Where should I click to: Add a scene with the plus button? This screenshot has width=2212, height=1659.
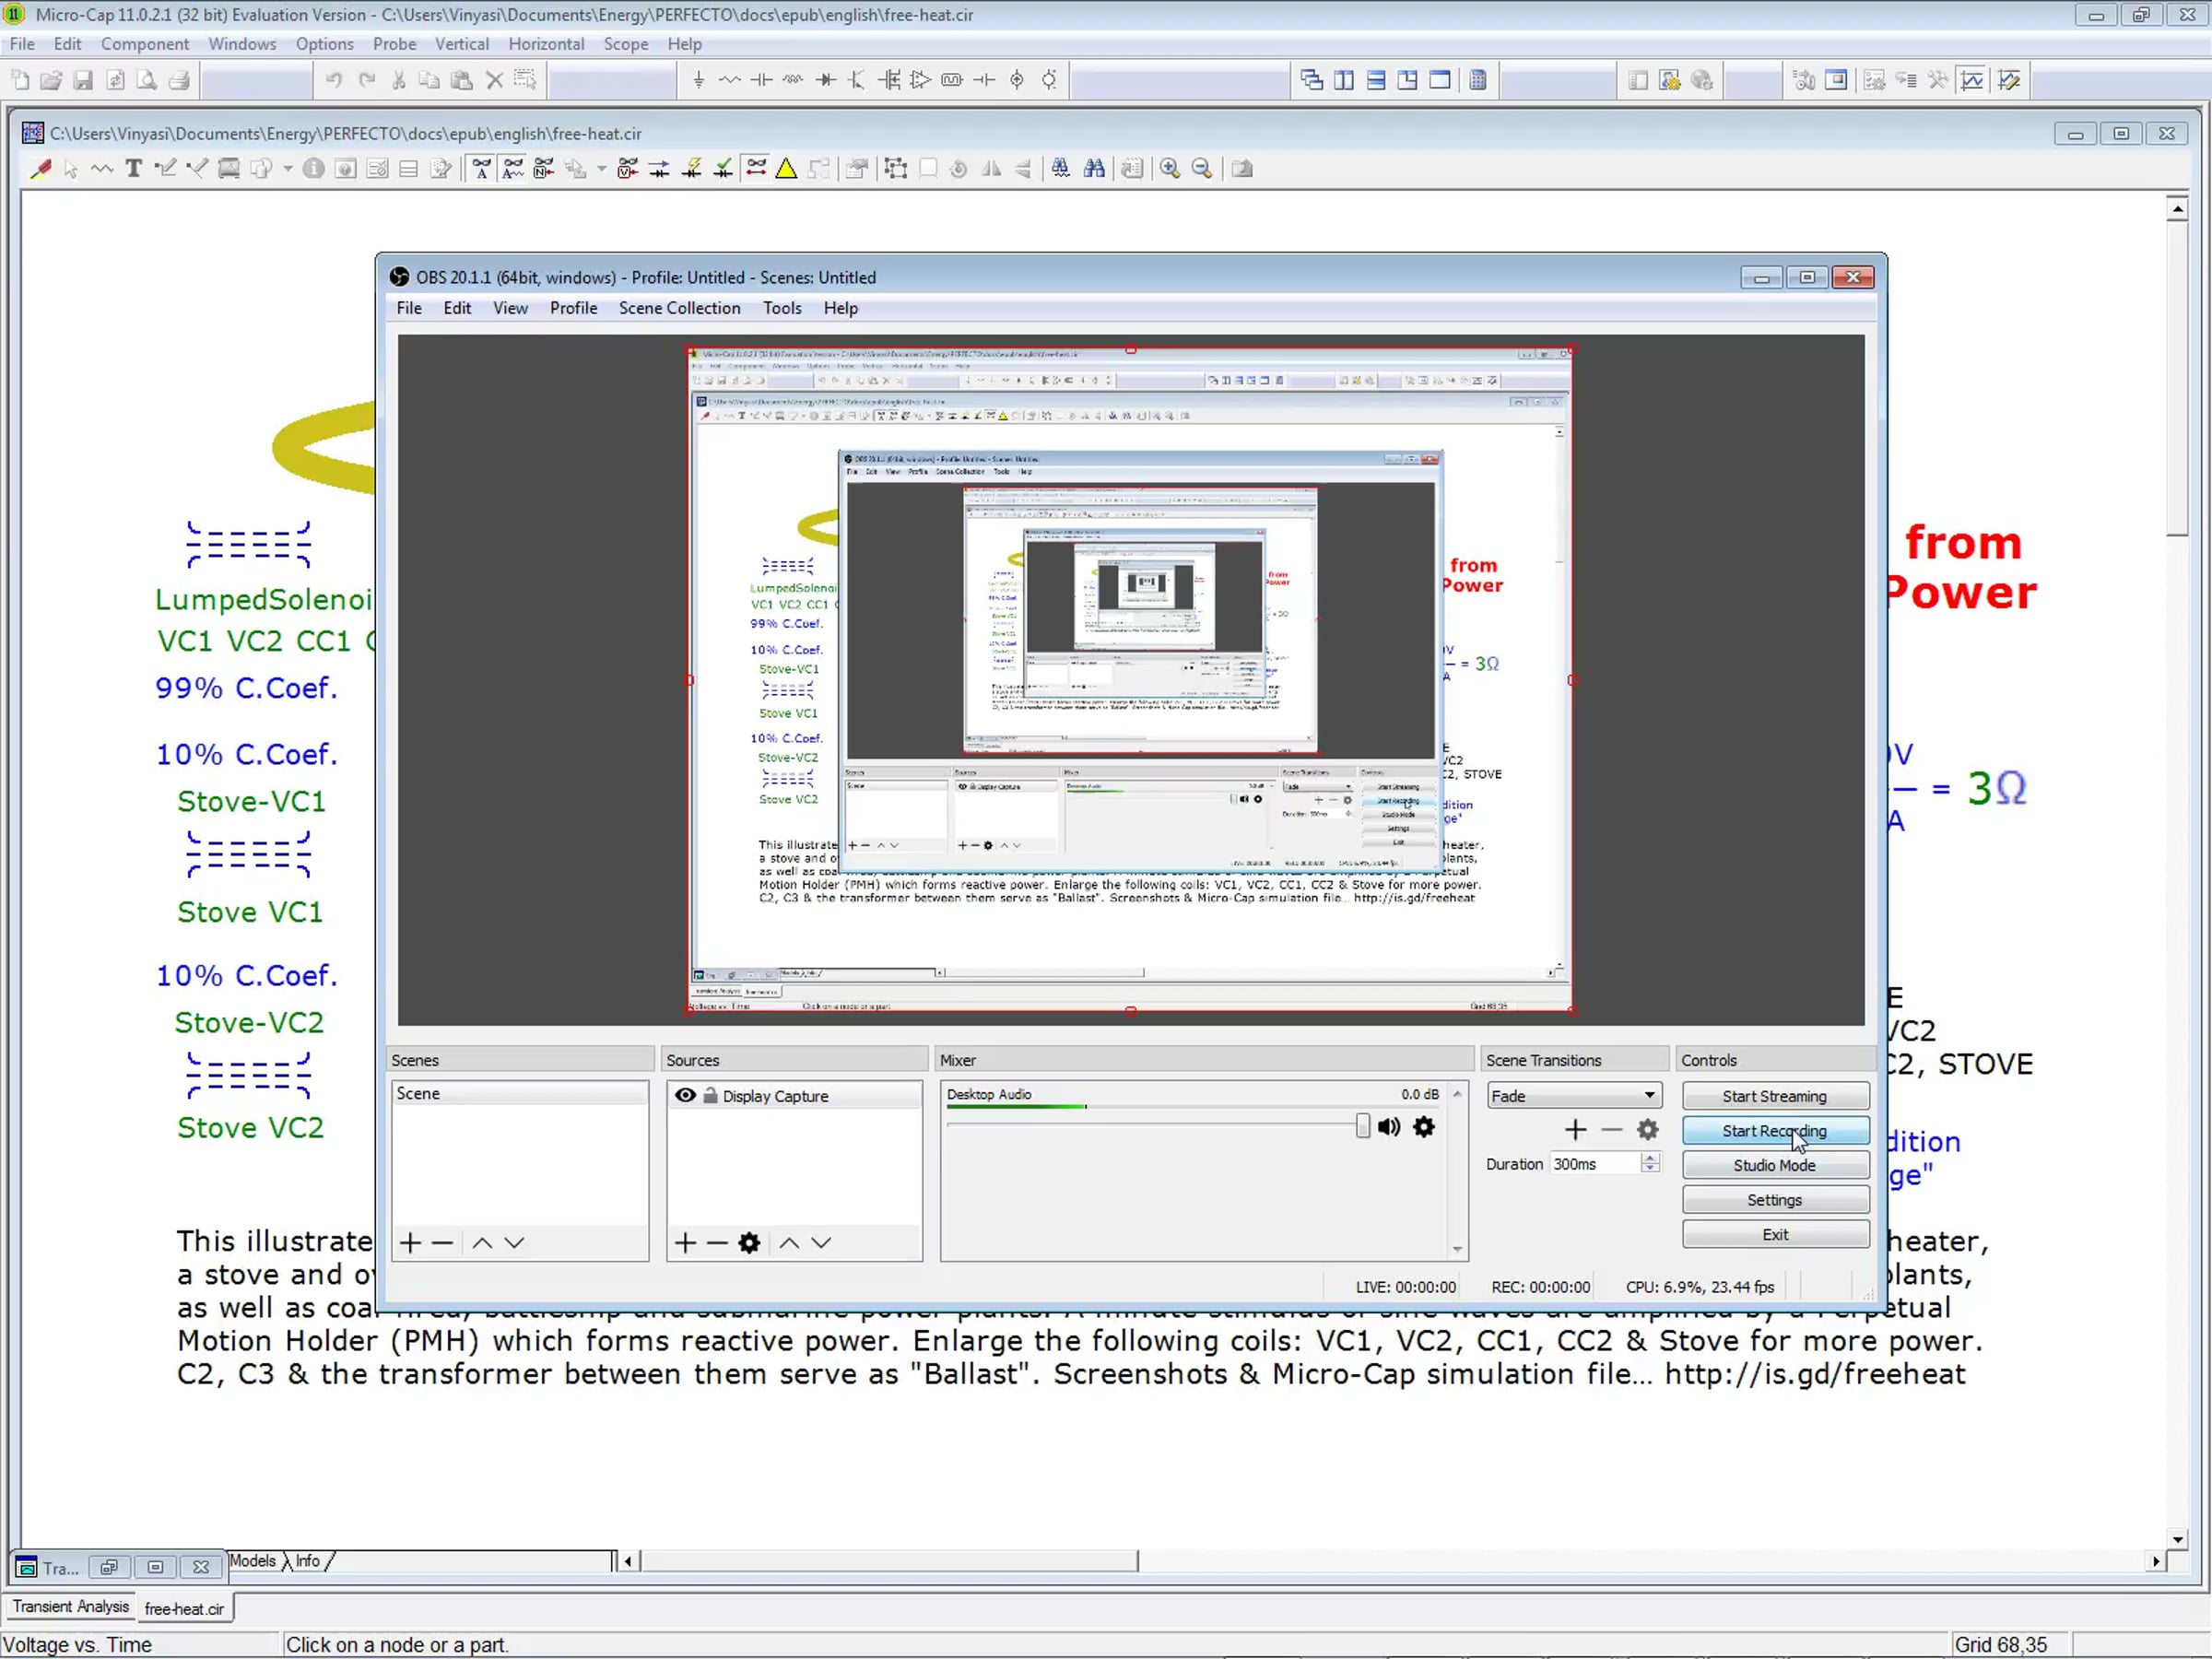pyautogui.click(x=410, y=1243)
